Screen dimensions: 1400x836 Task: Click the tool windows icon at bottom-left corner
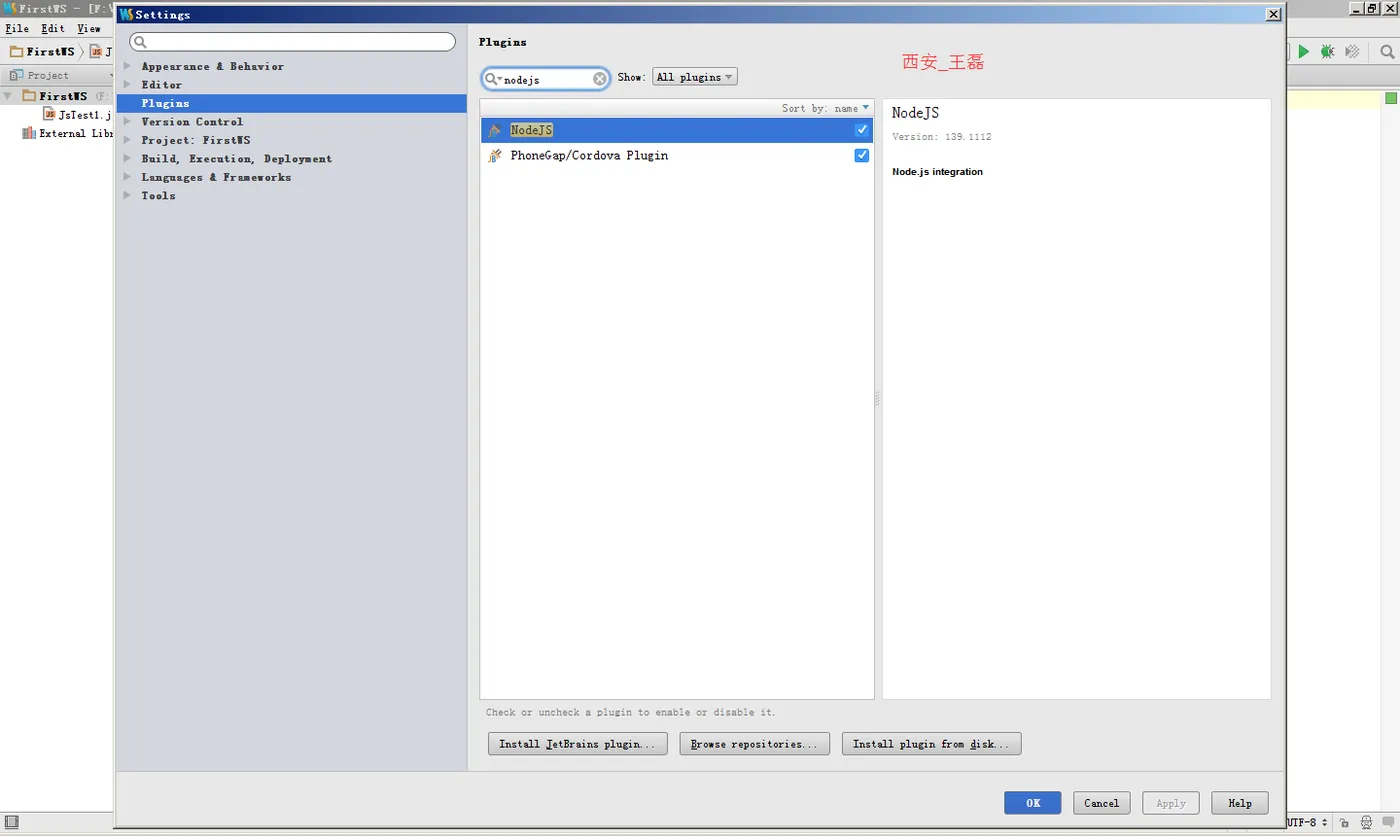point(12,823)
